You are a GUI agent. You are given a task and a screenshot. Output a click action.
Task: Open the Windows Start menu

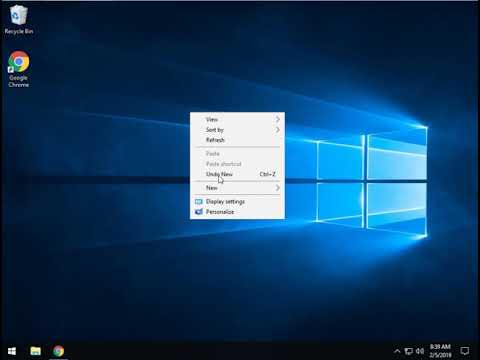[x=12, y=351]
